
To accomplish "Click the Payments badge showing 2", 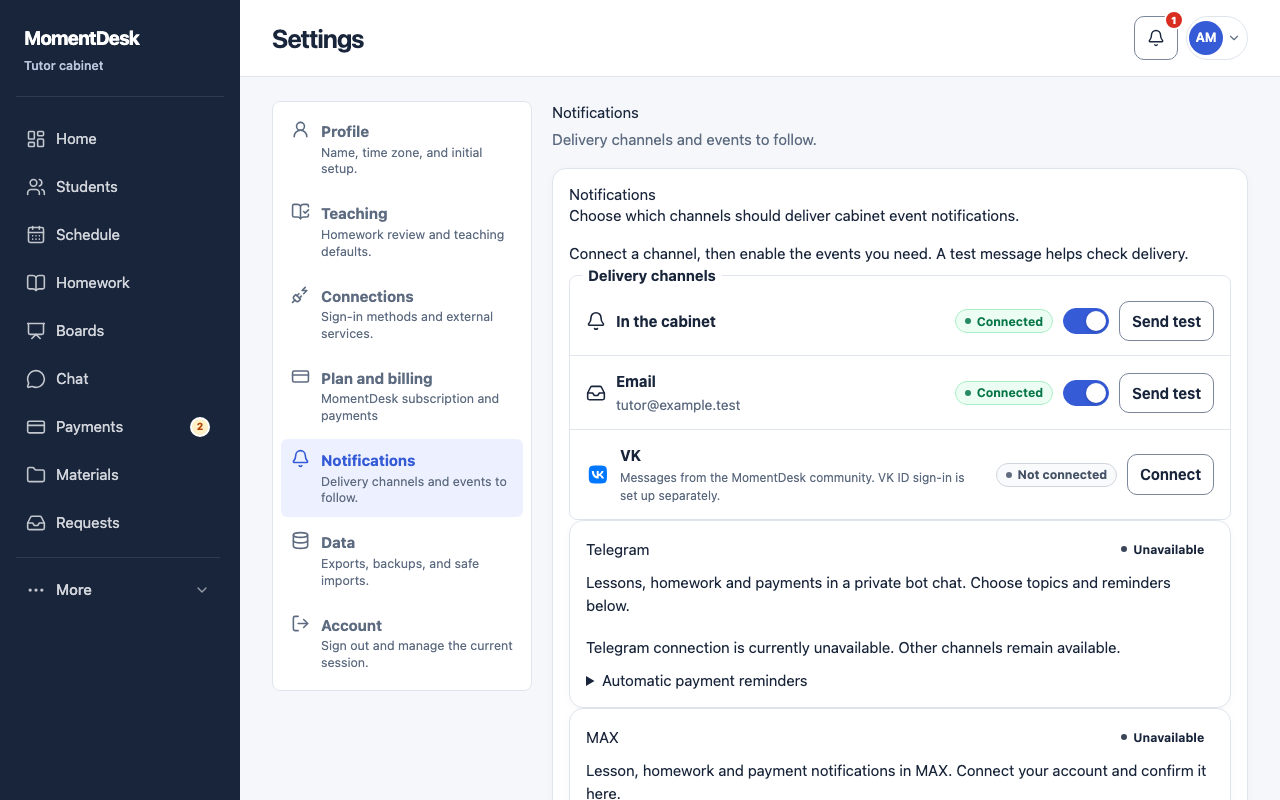I will [200, 427].
